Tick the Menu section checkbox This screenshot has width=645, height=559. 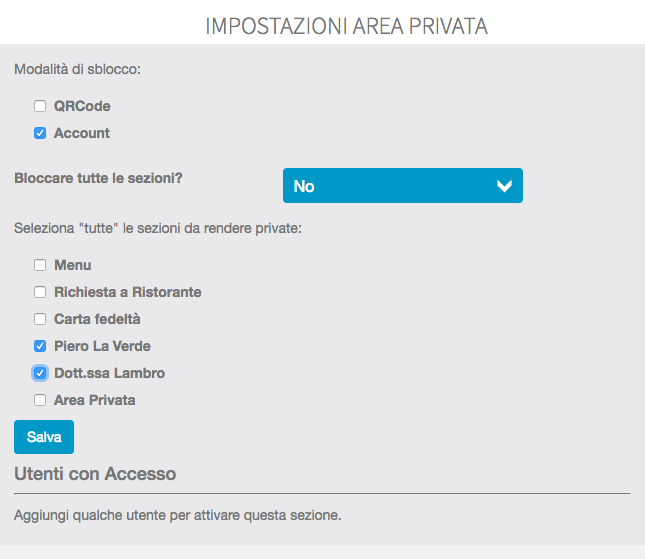(40, 265)
